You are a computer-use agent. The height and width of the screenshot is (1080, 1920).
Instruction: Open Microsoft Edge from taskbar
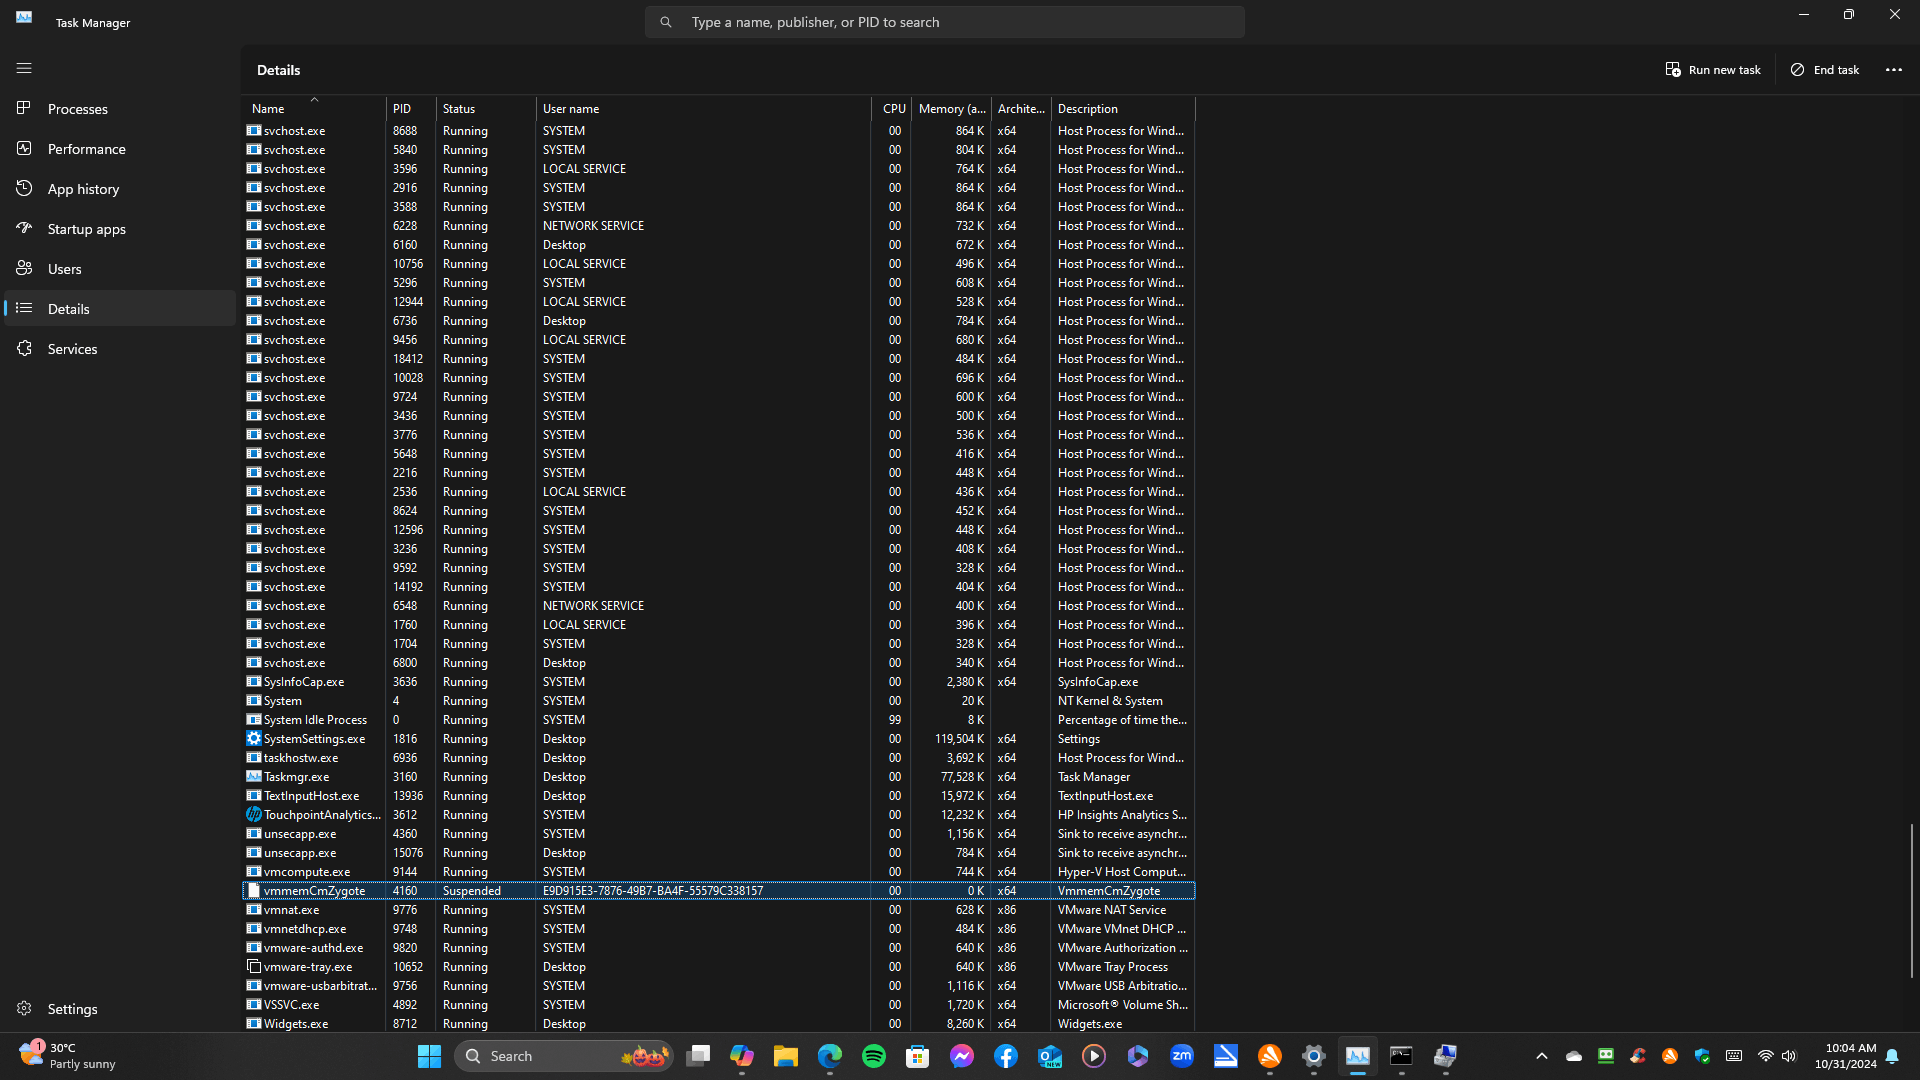[x=830, y=1056]
